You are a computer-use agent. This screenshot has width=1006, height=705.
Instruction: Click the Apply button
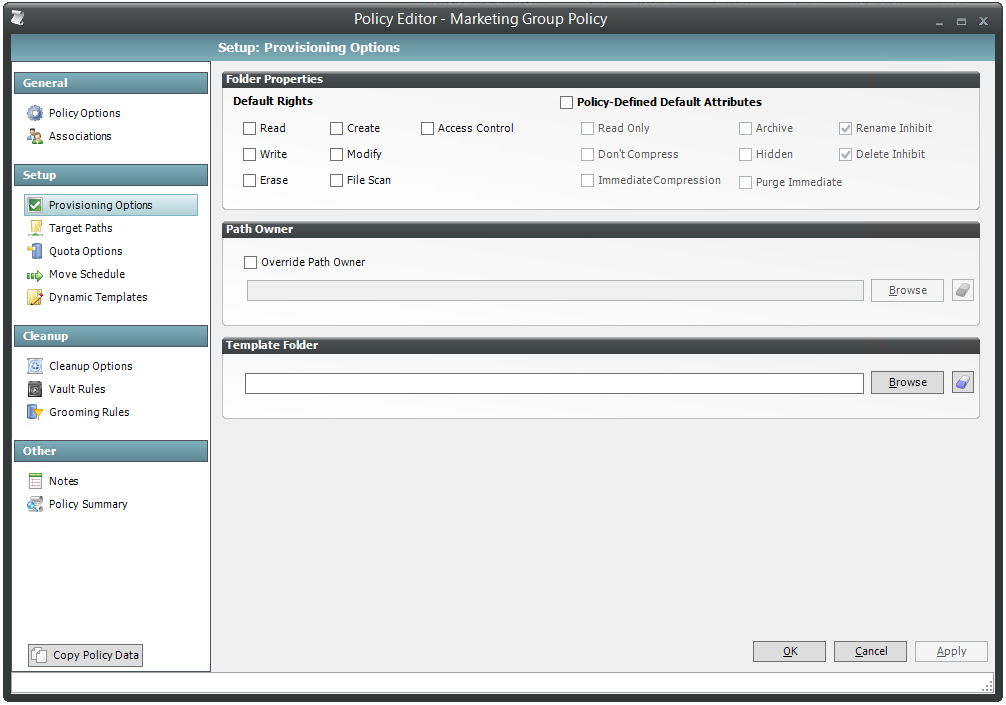tap(951, 651)
